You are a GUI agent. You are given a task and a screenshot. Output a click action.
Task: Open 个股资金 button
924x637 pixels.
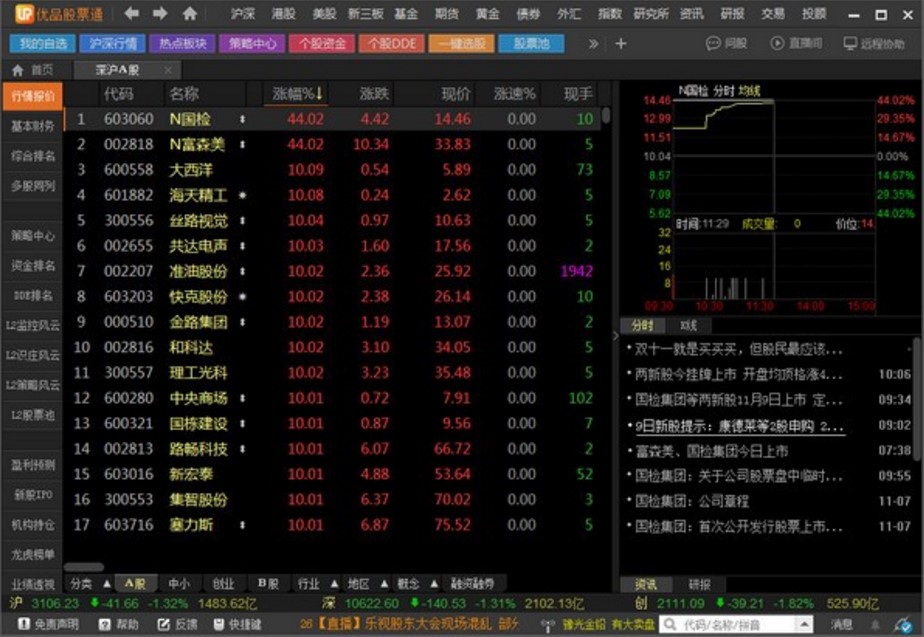tap(322, 44)
